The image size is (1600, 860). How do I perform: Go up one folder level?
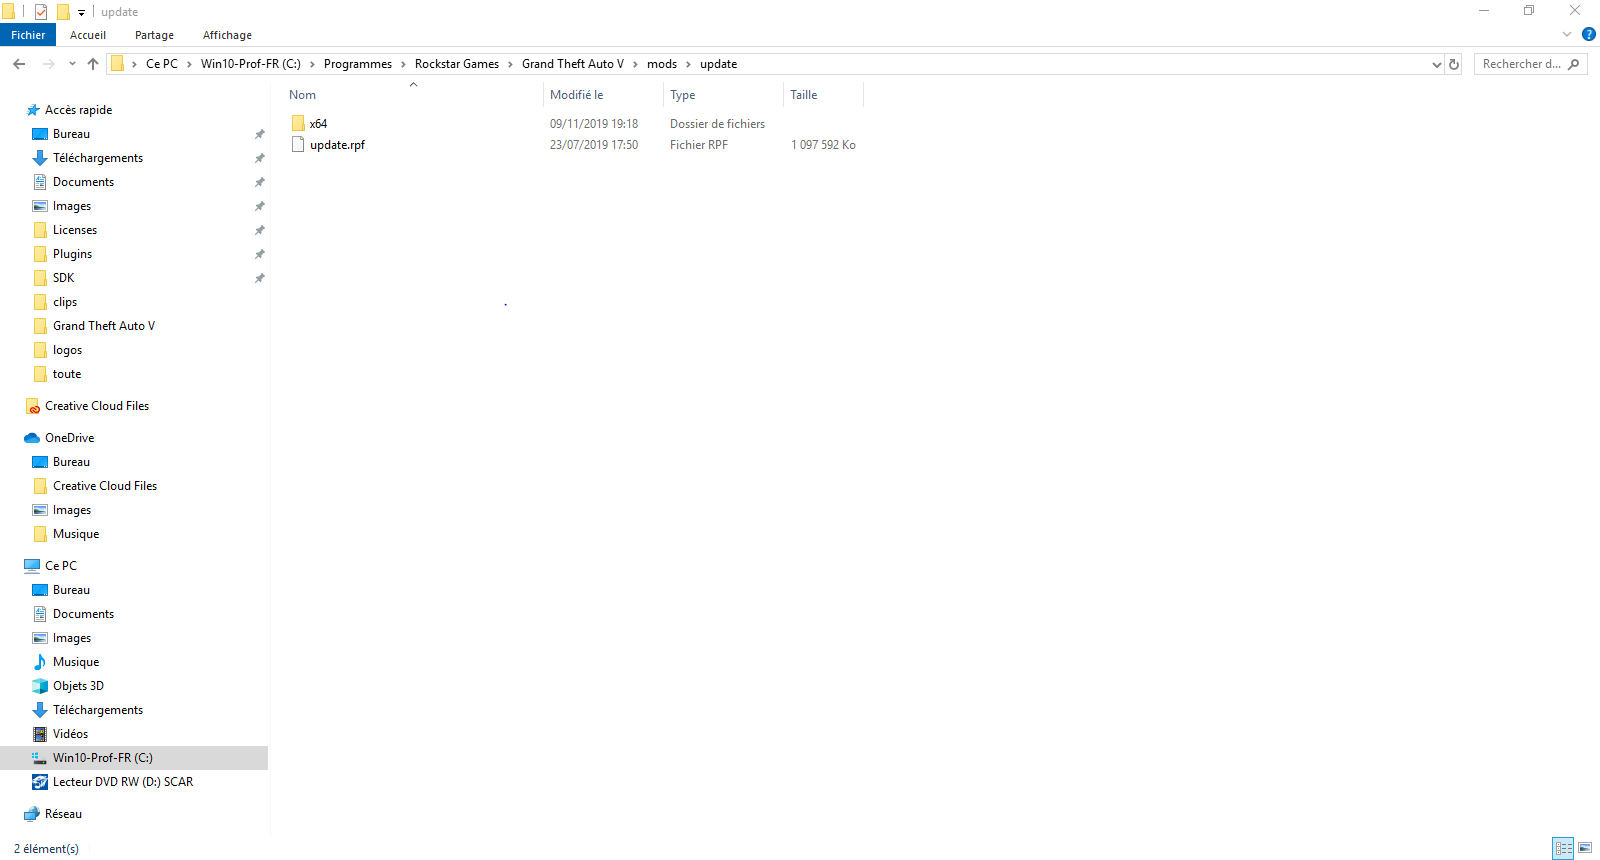93,64
